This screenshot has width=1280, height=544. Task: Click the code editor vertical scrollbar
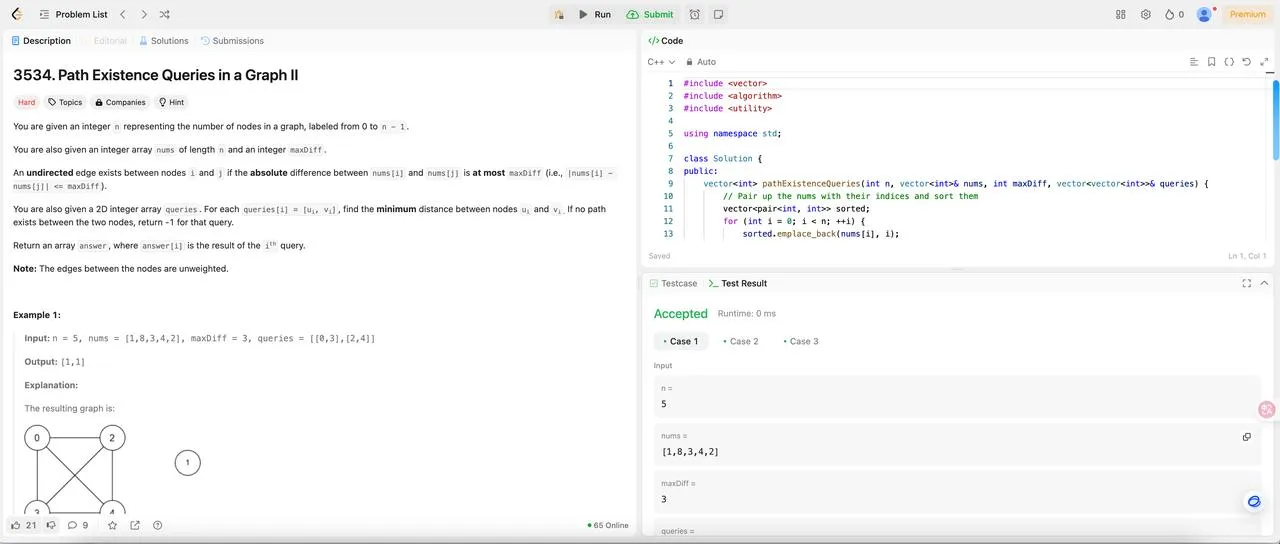1275,118
